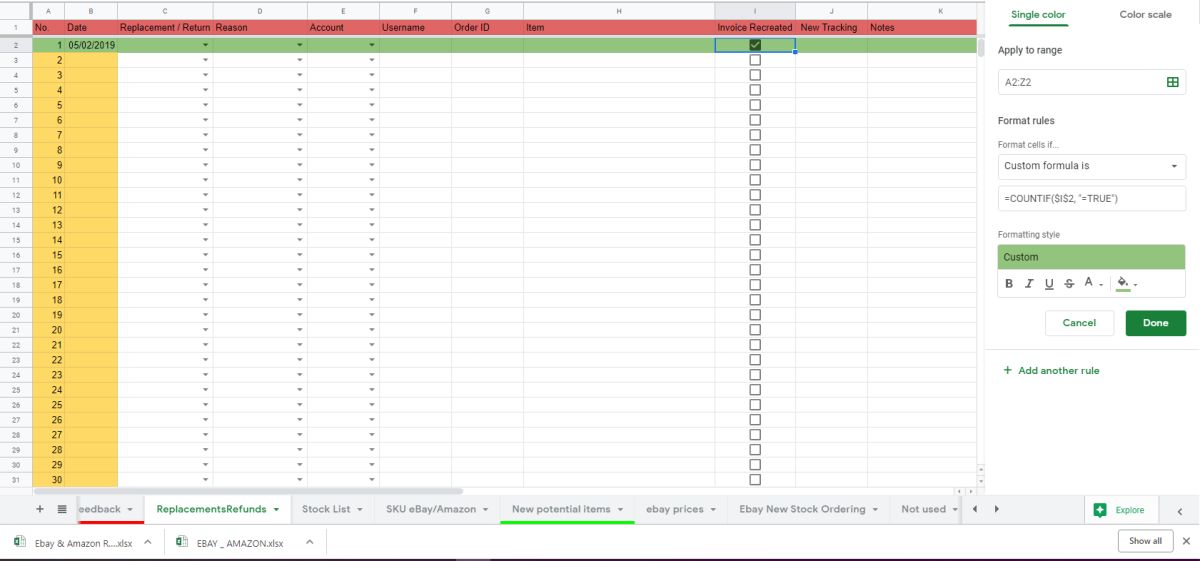Check Invoice Recreated box for row No. 16

(755, 270)
